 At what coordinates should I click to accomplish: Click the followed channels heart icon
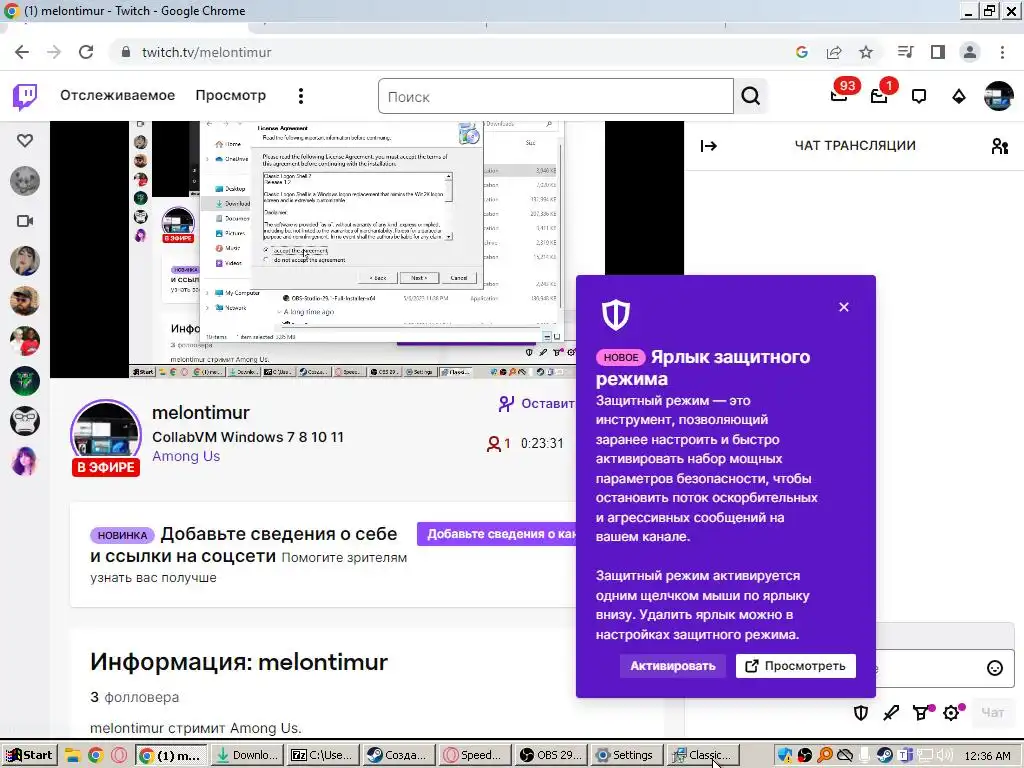[x=25, y=140]
